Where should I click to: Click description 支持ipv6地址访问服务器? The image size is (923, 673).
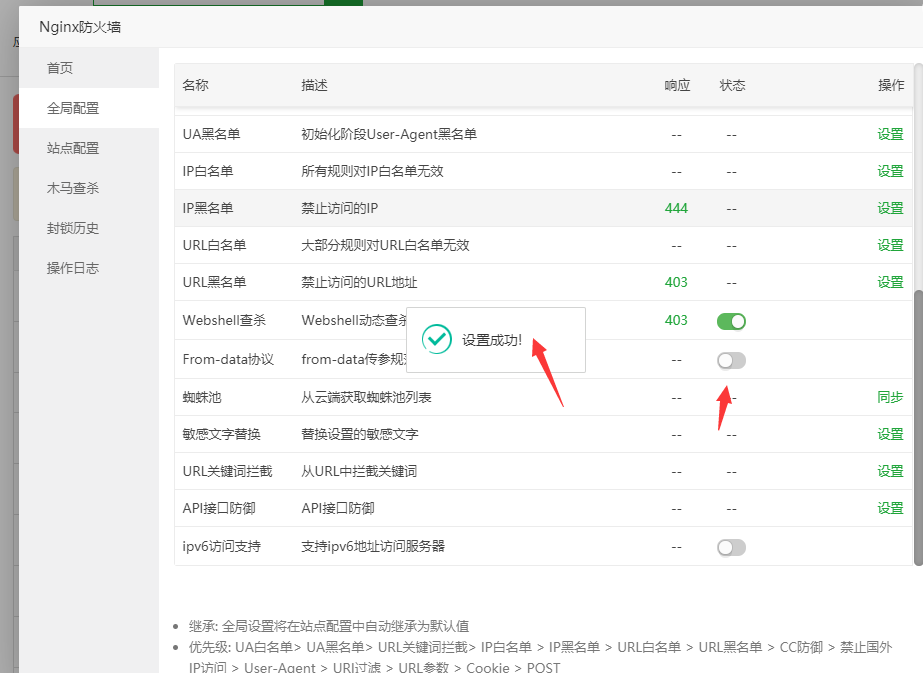(x=373, y=546)
